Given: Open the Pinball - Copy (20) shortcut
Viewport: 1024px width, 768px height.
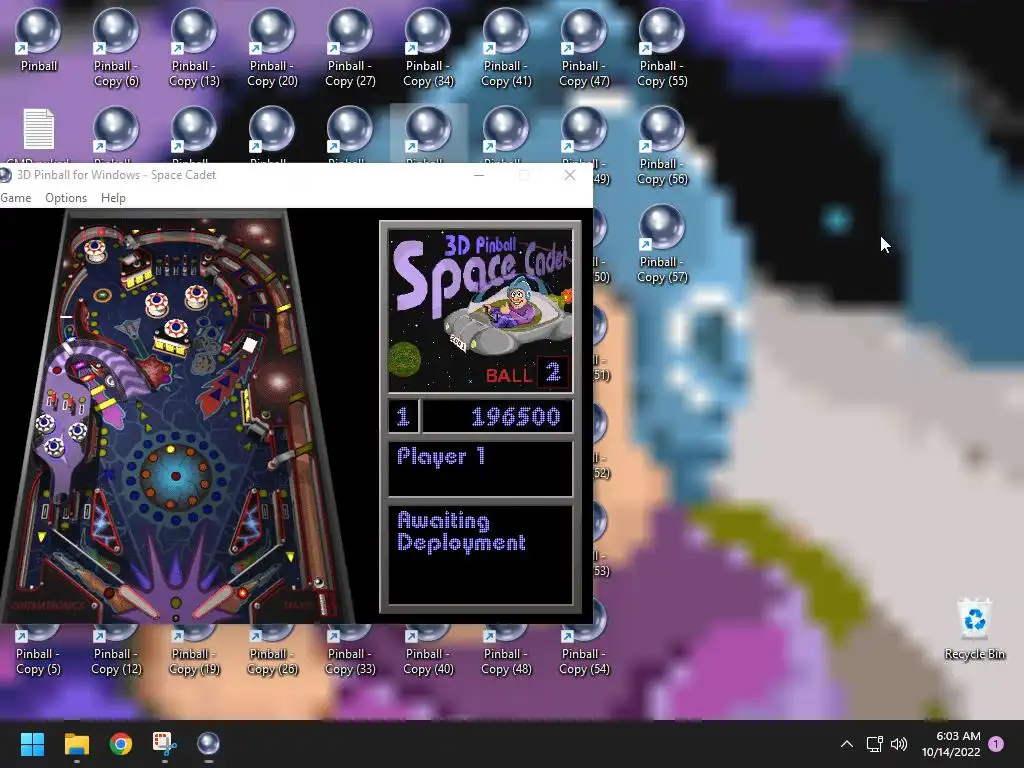Looking at the screenshot, I should coord(272,48).
